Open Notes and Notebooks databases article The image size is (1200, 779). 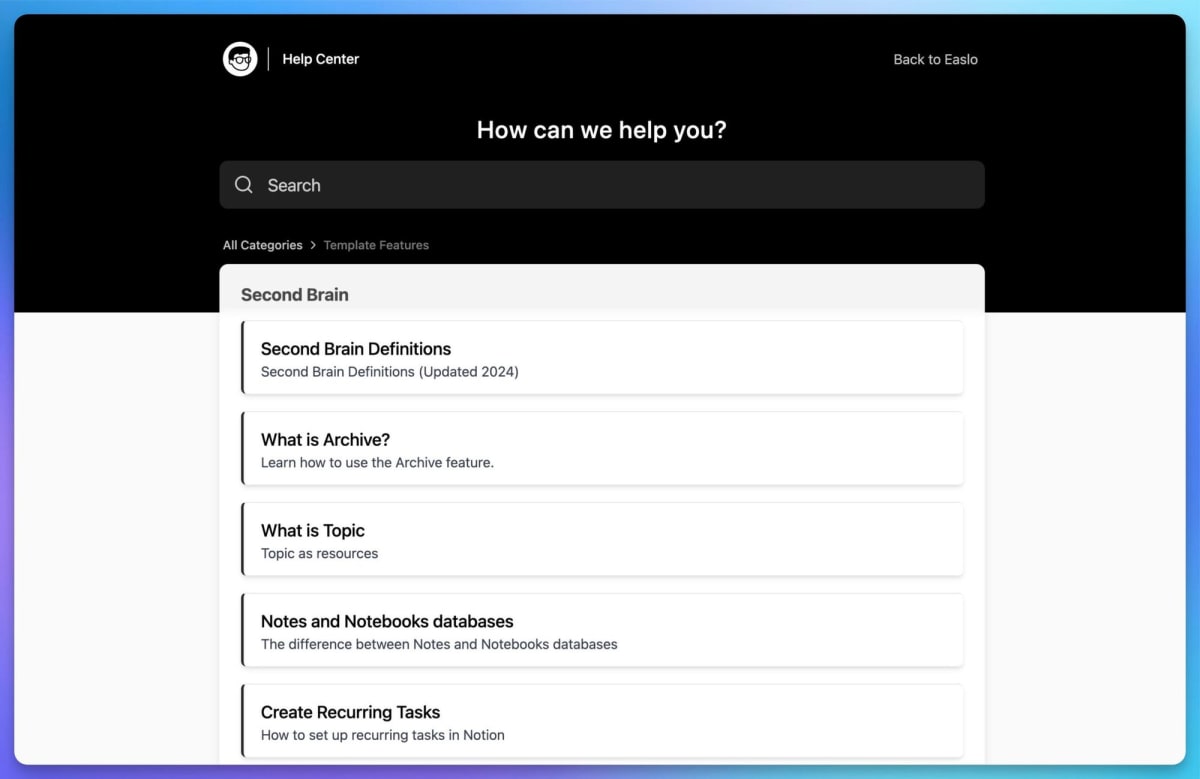[x=387, y=622]
